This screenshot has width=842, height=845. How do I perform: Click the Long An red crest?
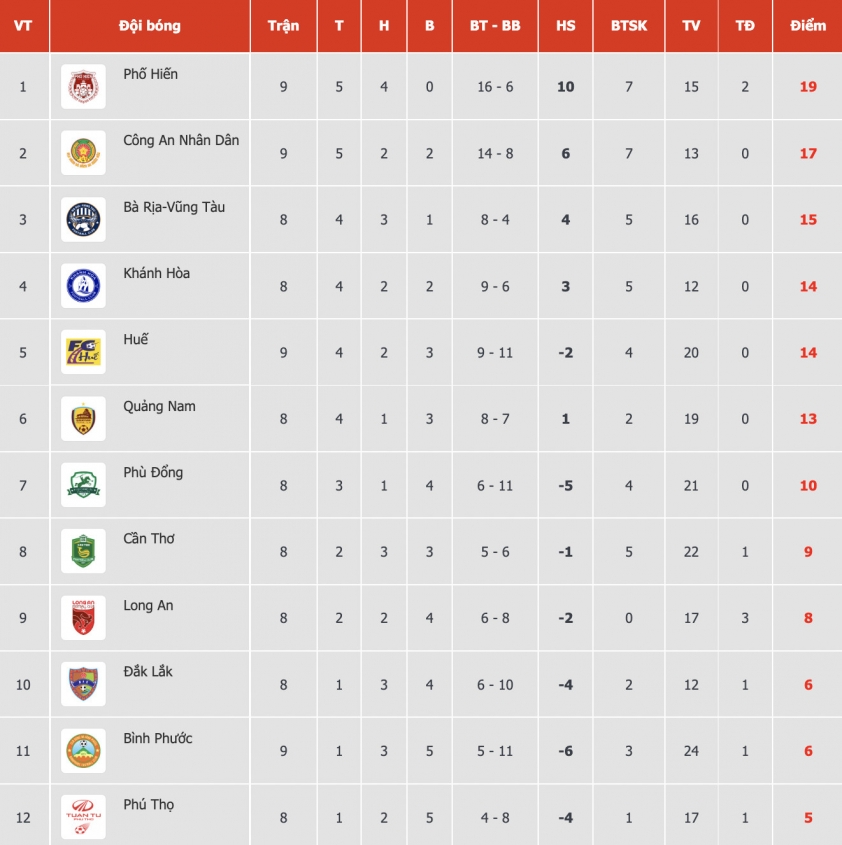click(x=83, y=618)
